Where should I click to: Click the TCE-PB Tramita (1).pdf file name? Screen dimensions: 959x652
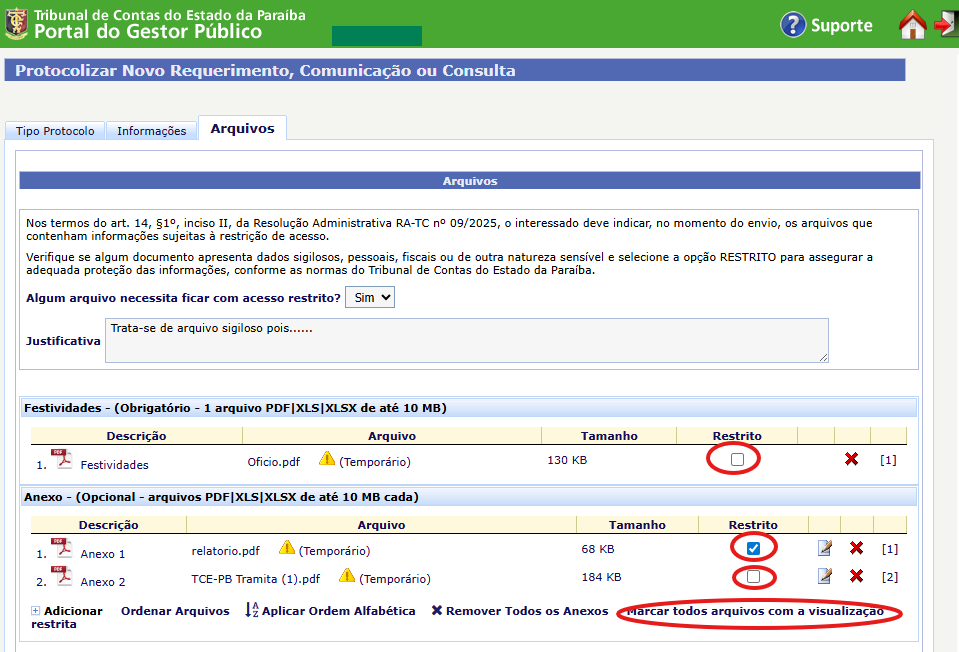click(256, 579)
